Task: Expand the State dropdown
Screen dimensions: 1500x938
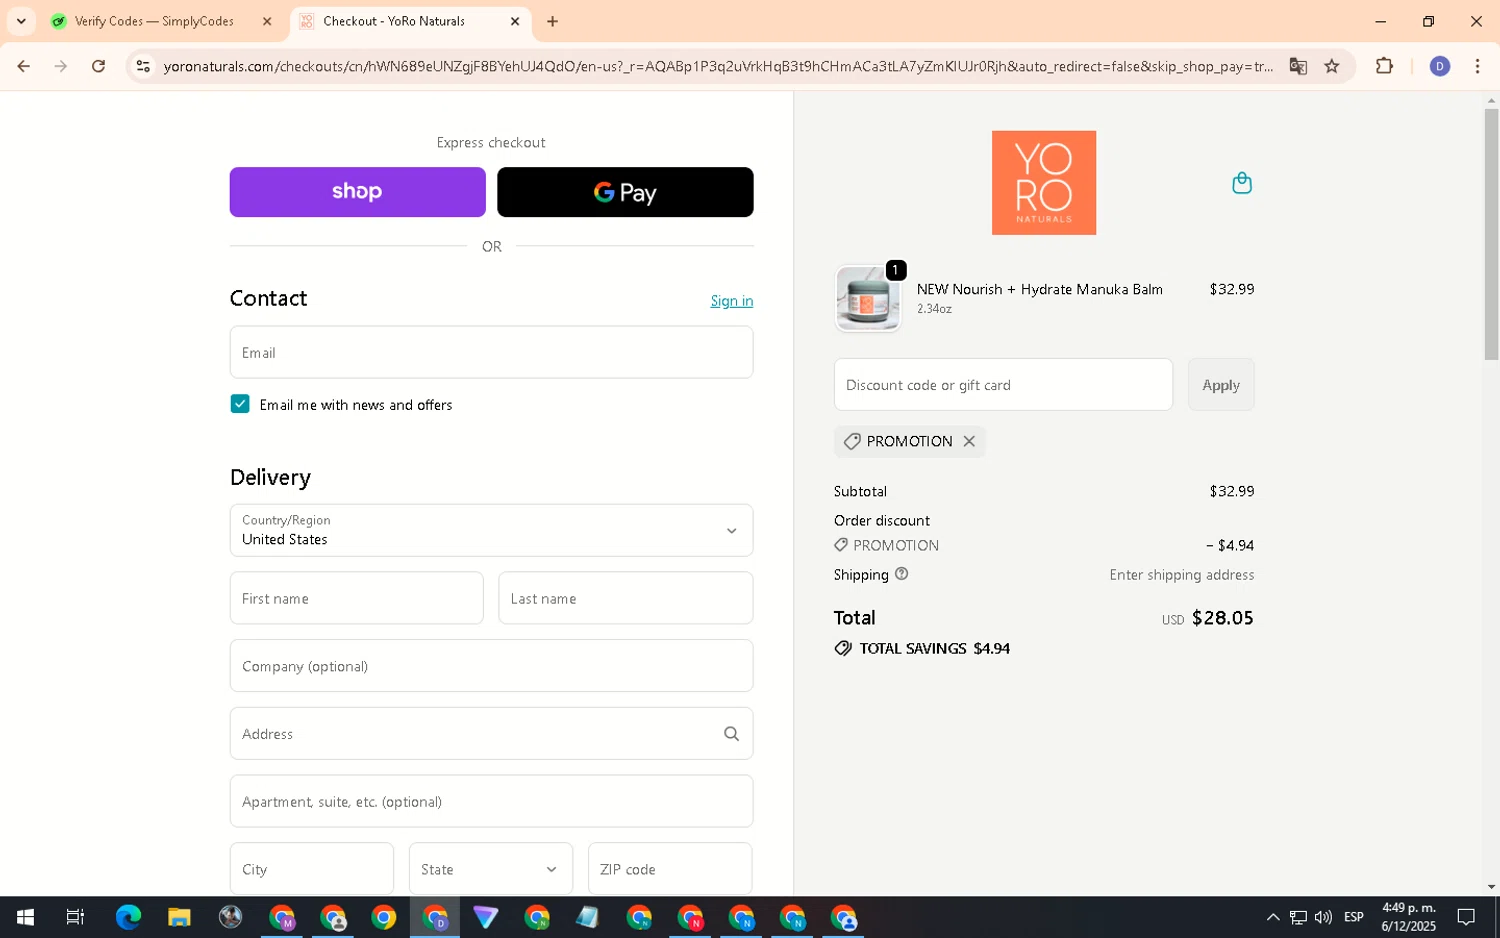Action: tap(491, 869)
